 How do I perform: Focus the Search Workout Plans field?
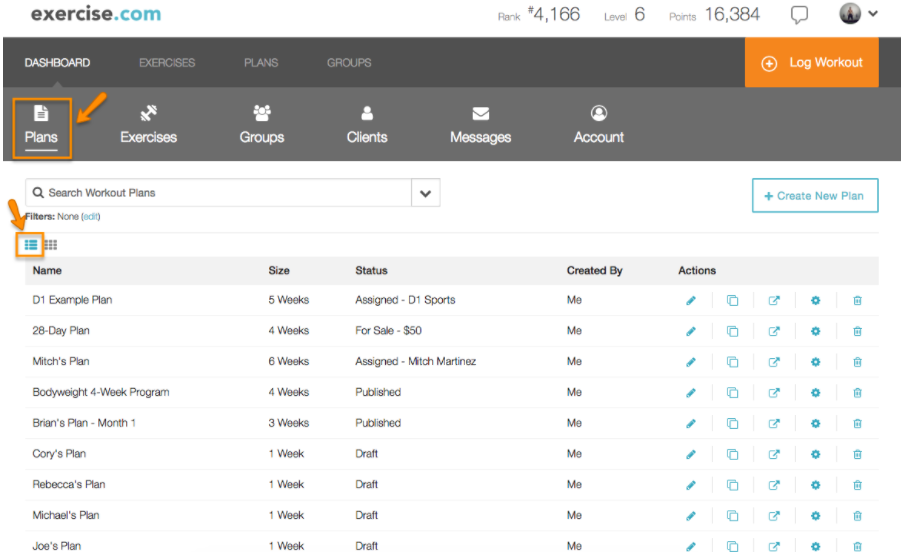click(218, 193)
